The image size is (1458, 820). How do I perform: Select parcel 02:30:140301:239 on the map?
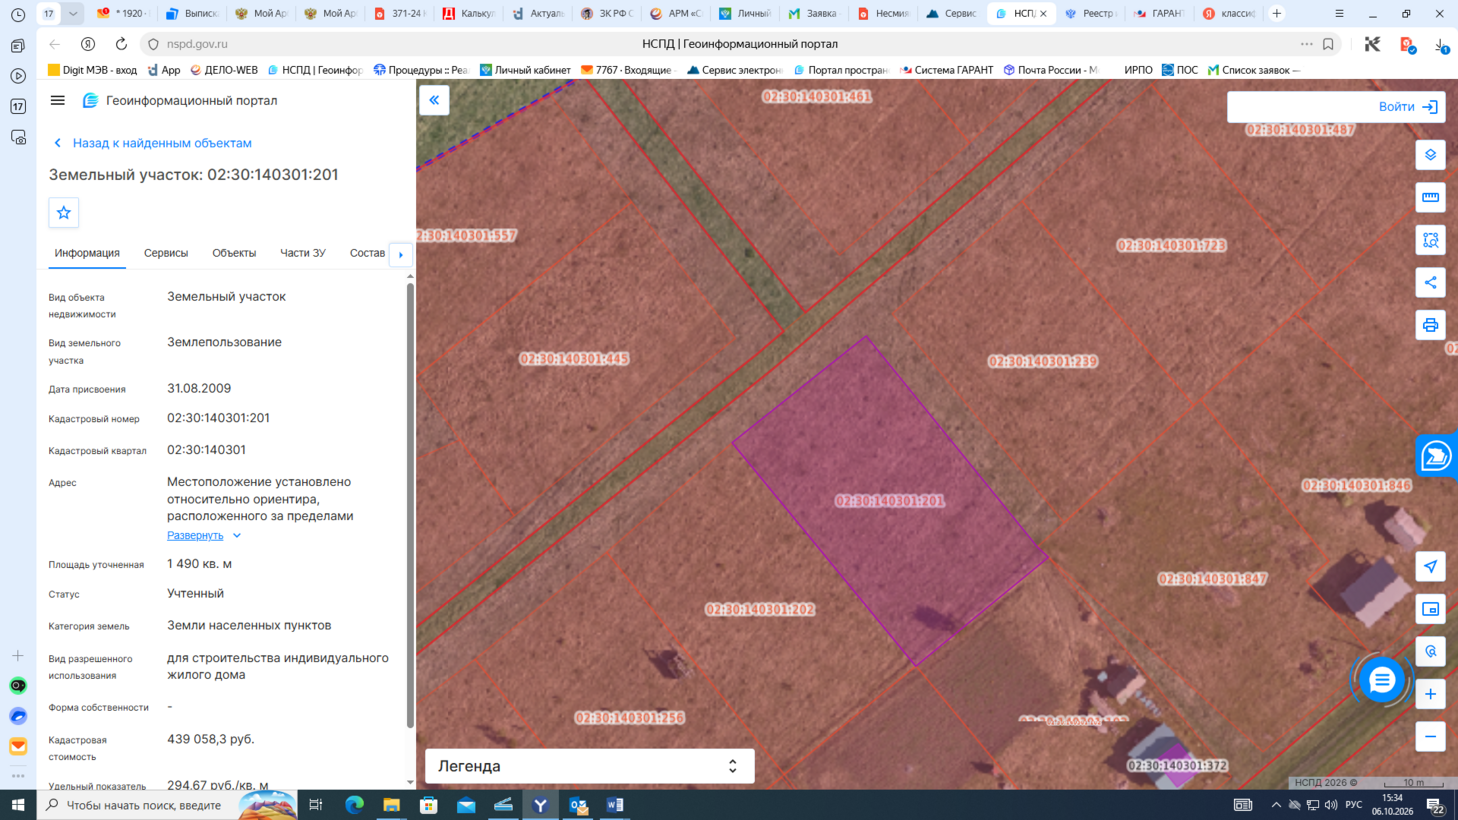1043,361
